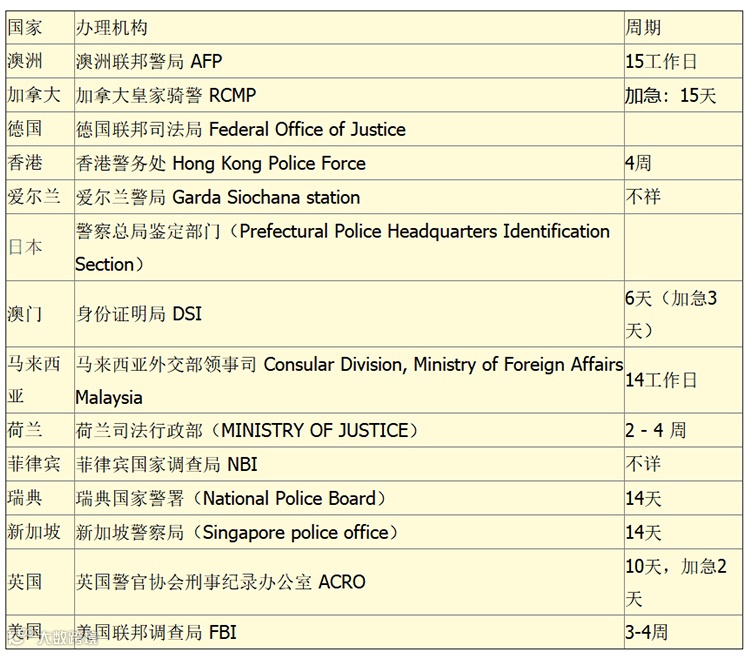The height and width of the screenshot is (652, 746).
Task: Click 身份证明局 DSI cell
Action: point(349,314)
